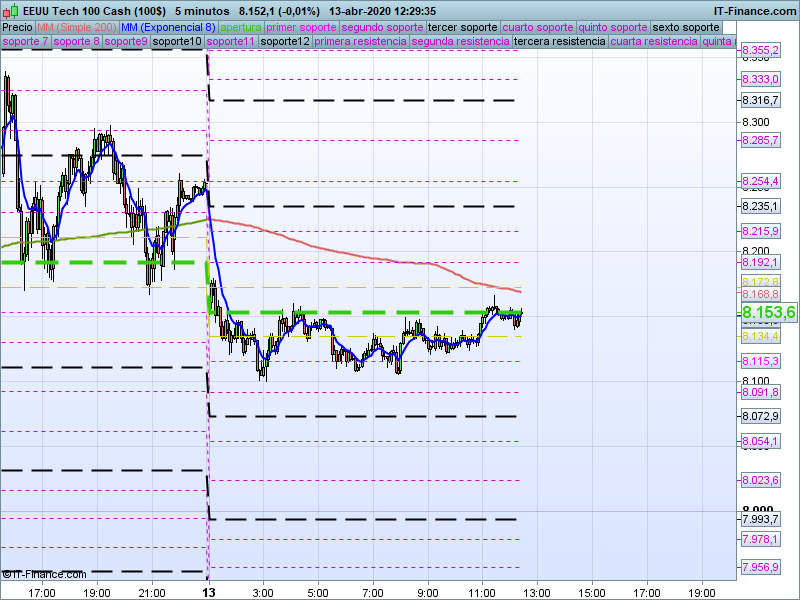Viewport: 800px width, 600px height.
Task: Click the tercera resistencia label
Action: (558, 42)
